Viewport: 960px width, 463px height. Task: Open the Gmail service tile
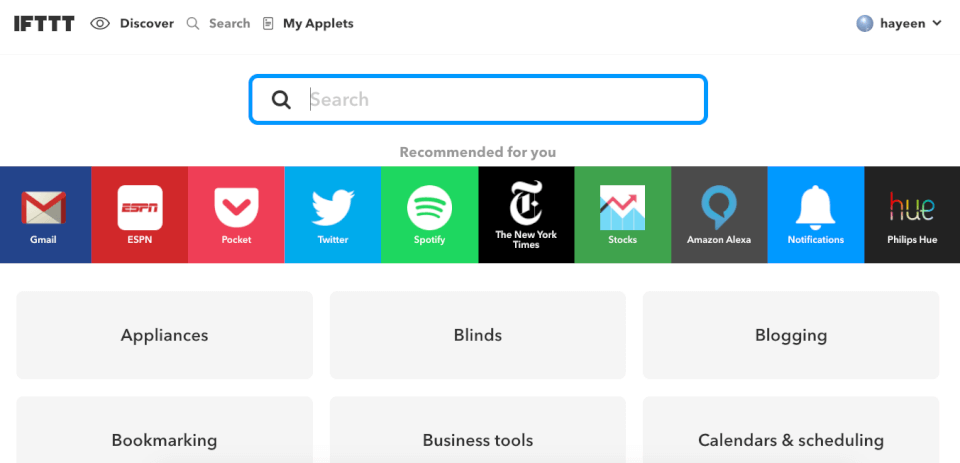coord(43,214)
